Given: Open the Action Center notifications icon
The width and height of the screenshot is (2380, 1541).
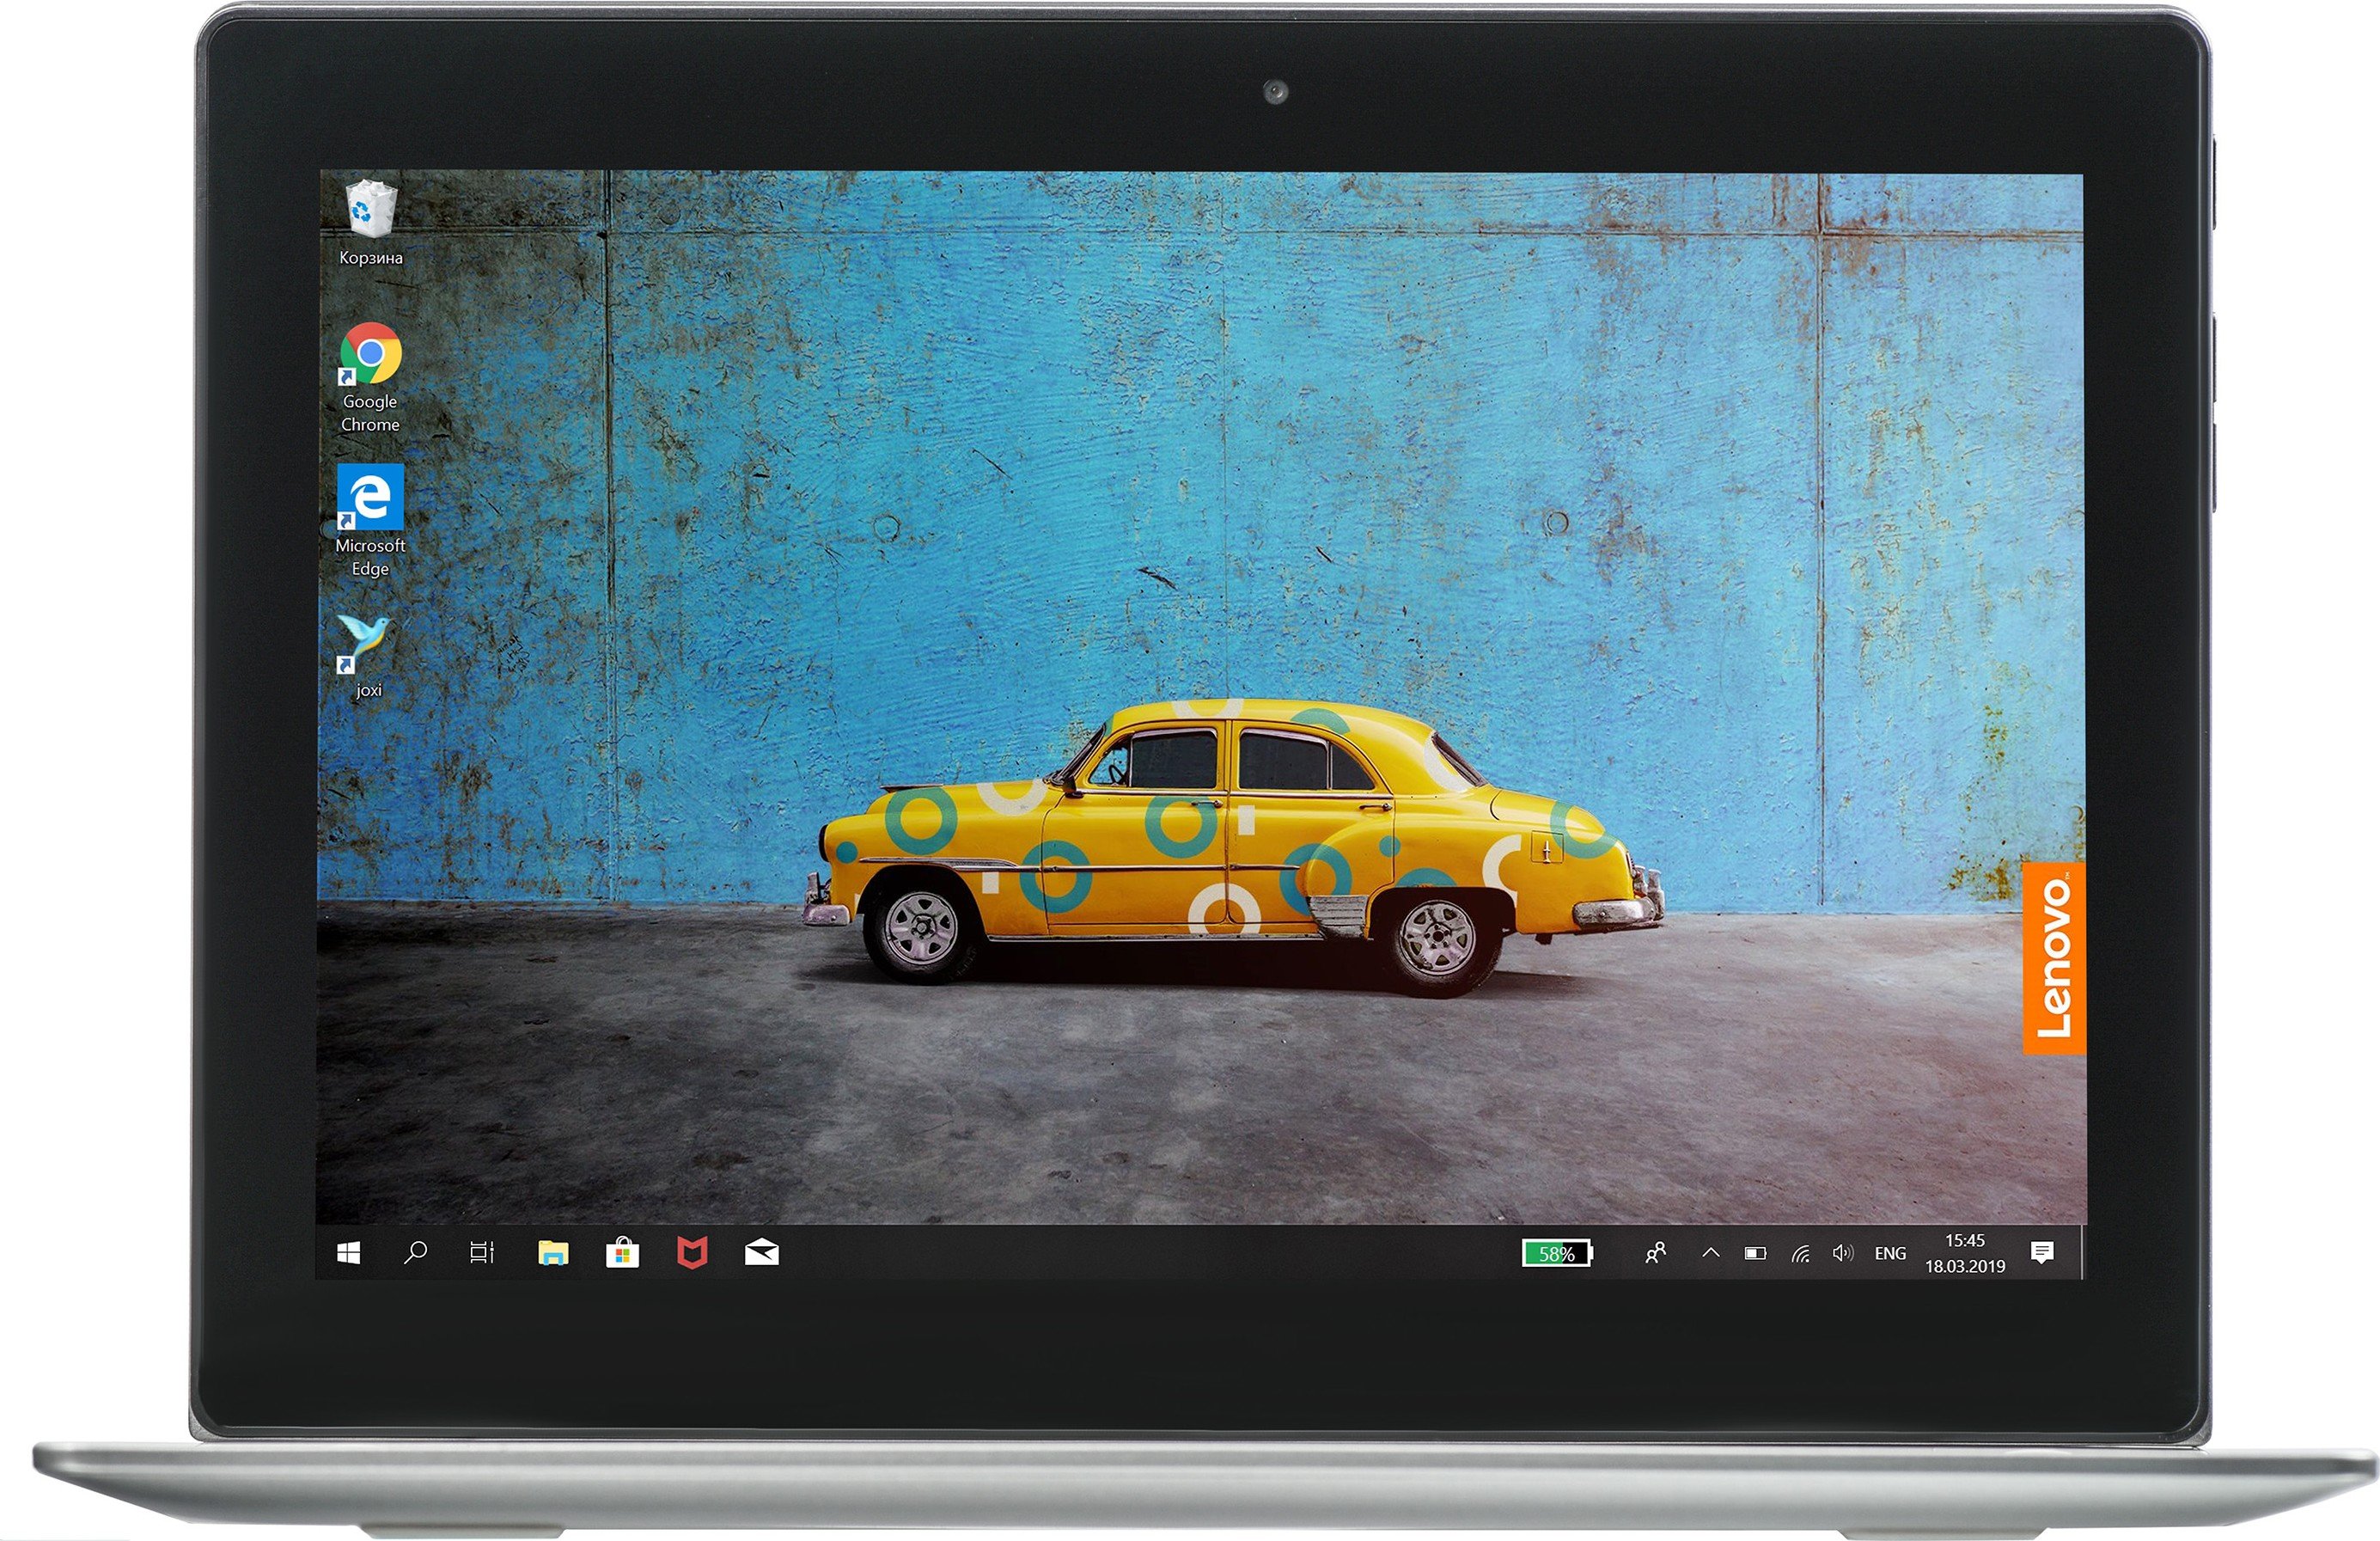Looking at the screenshot, I should (2042, 1253).
